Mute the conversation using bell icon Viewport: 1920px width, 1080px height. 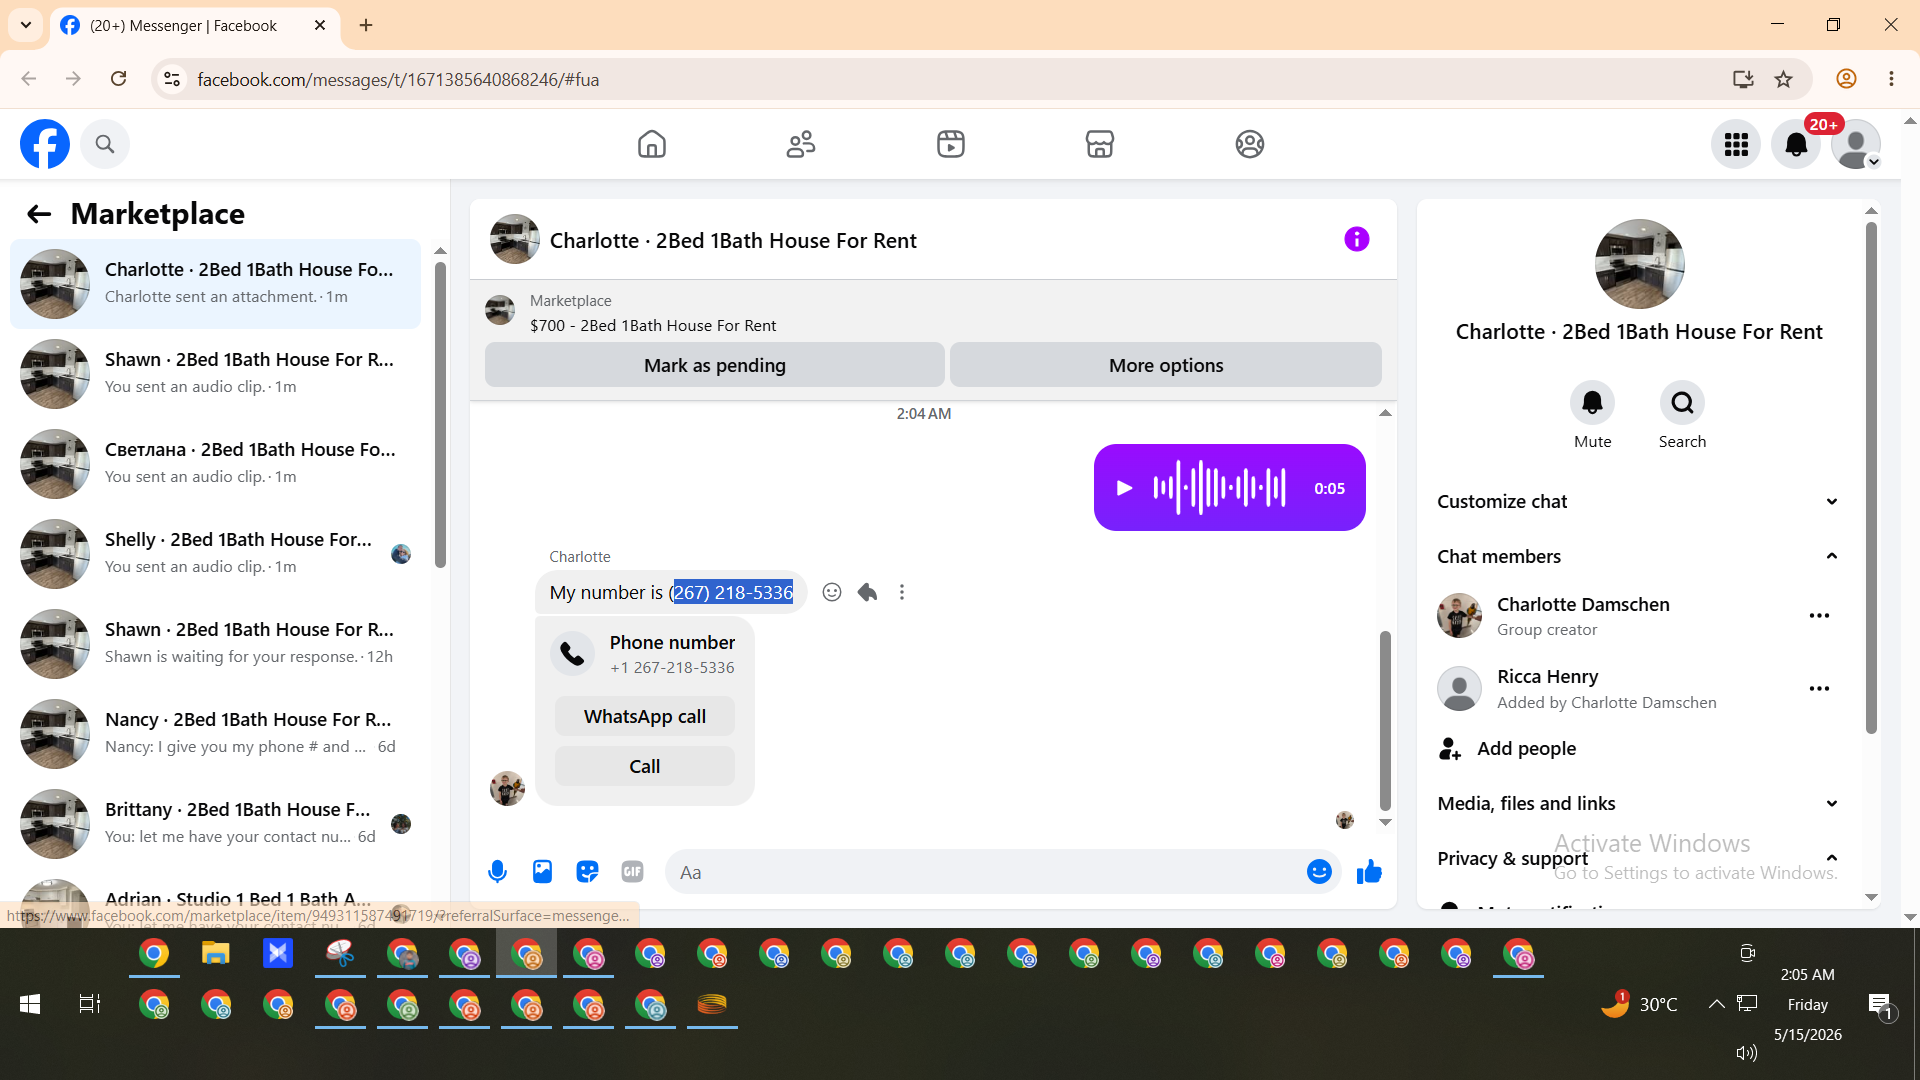[1593, 403]
